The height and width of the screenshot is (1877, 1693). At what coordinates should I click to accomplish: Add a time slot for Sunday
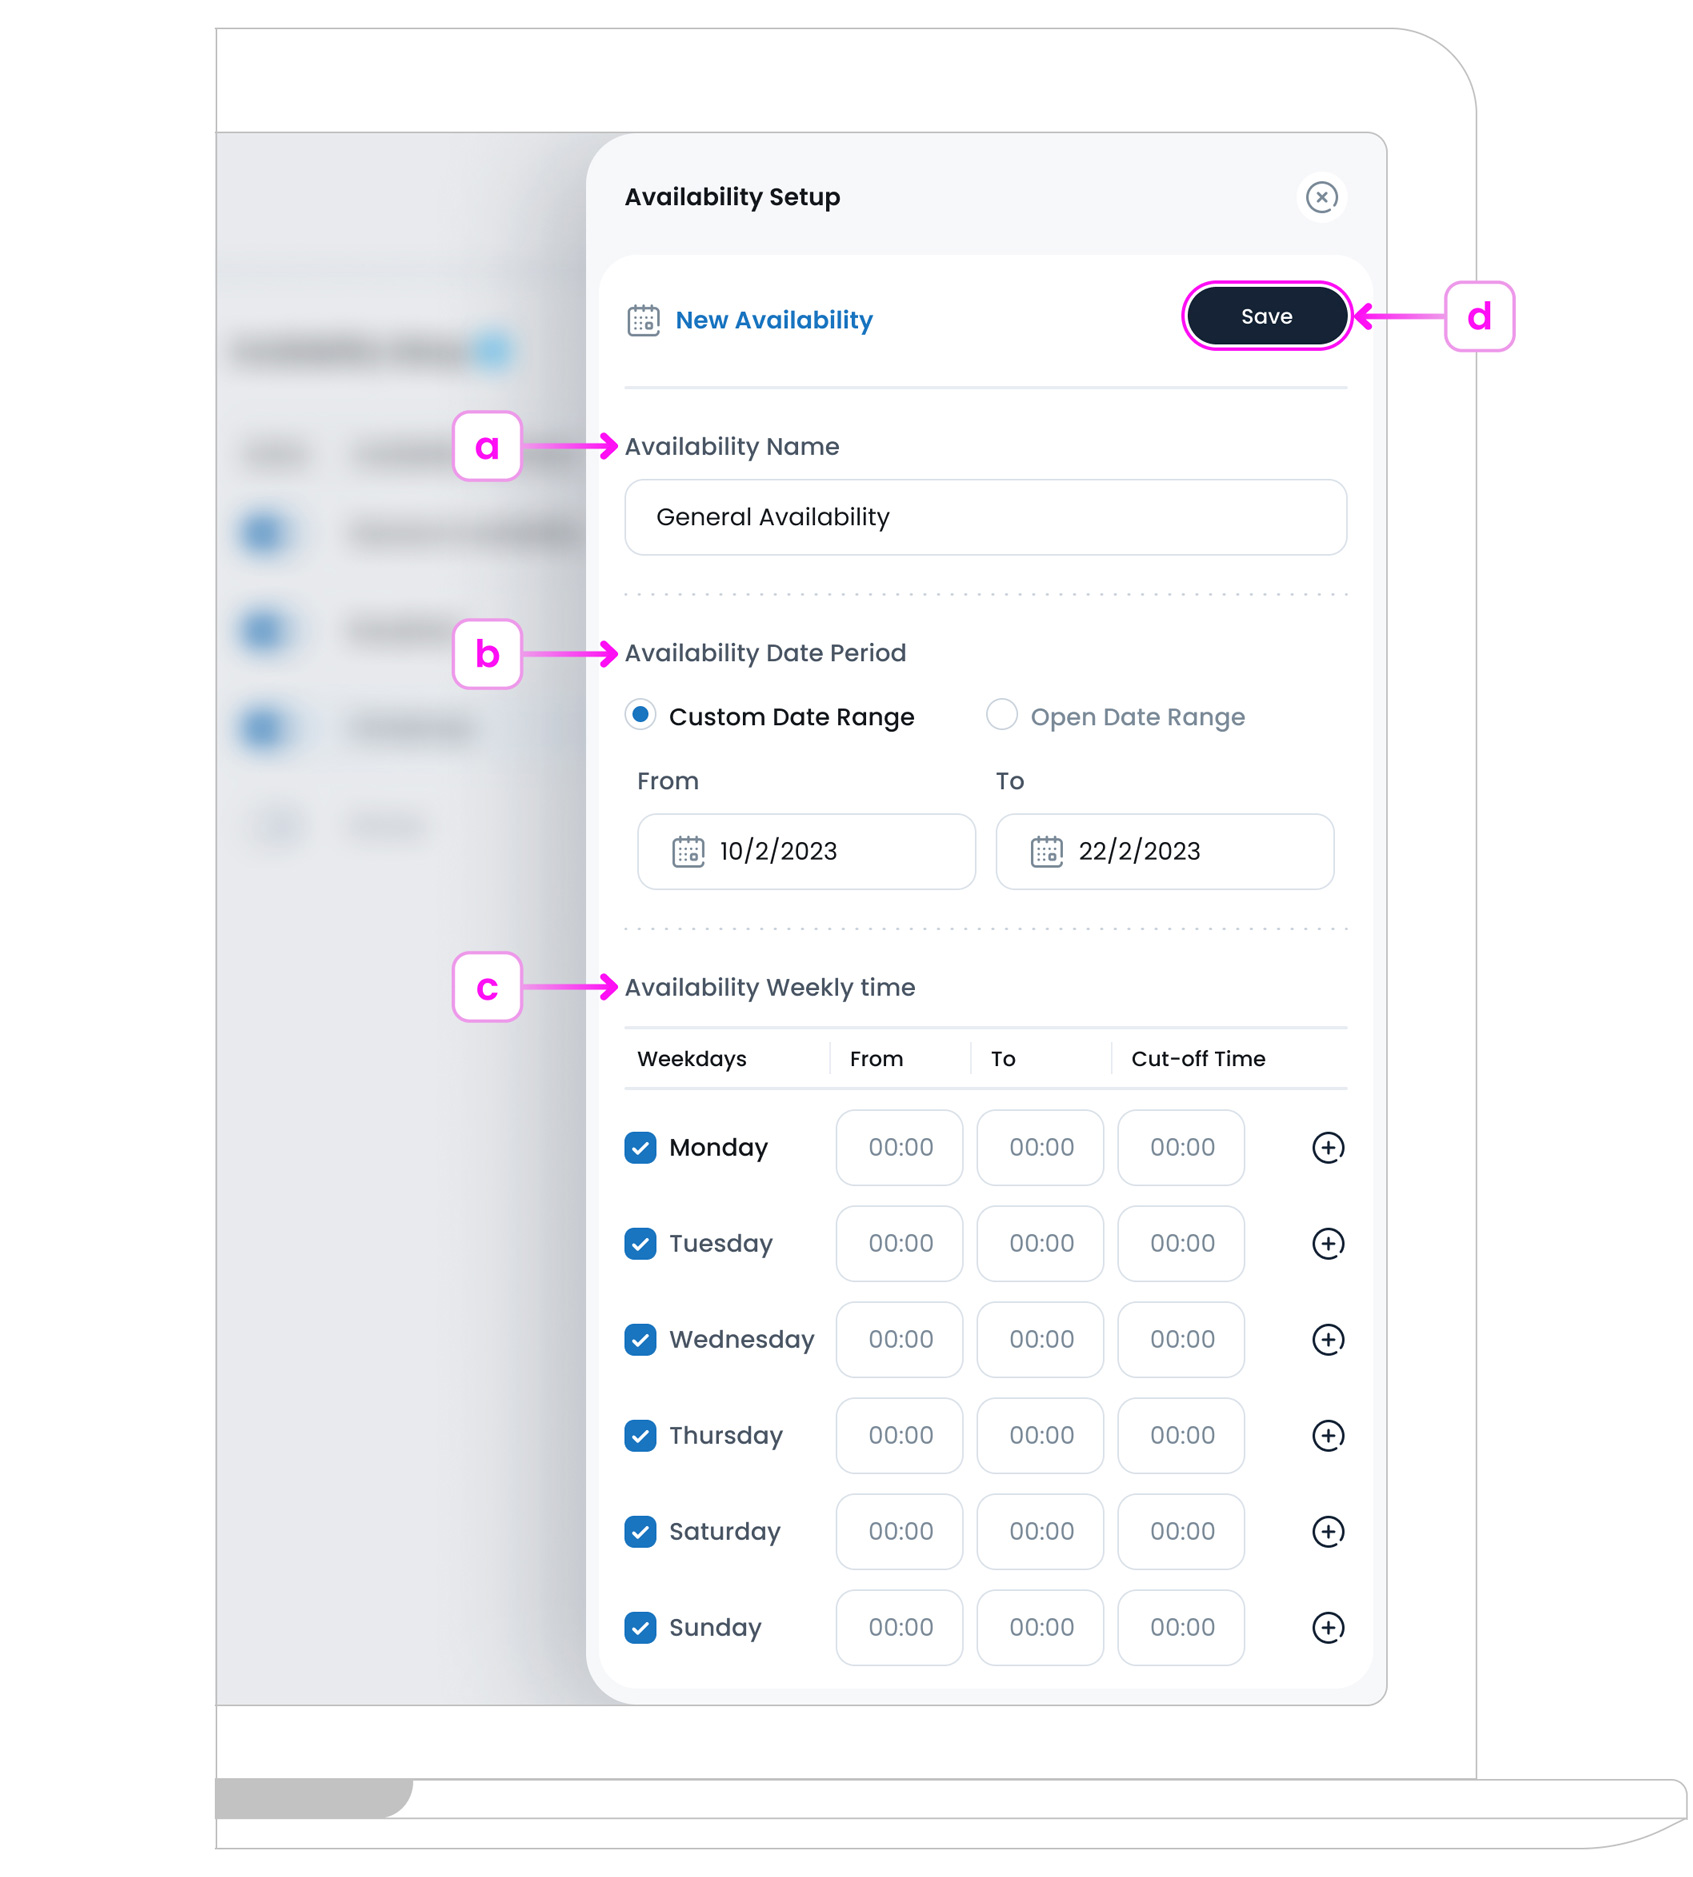[1327, 1628]
